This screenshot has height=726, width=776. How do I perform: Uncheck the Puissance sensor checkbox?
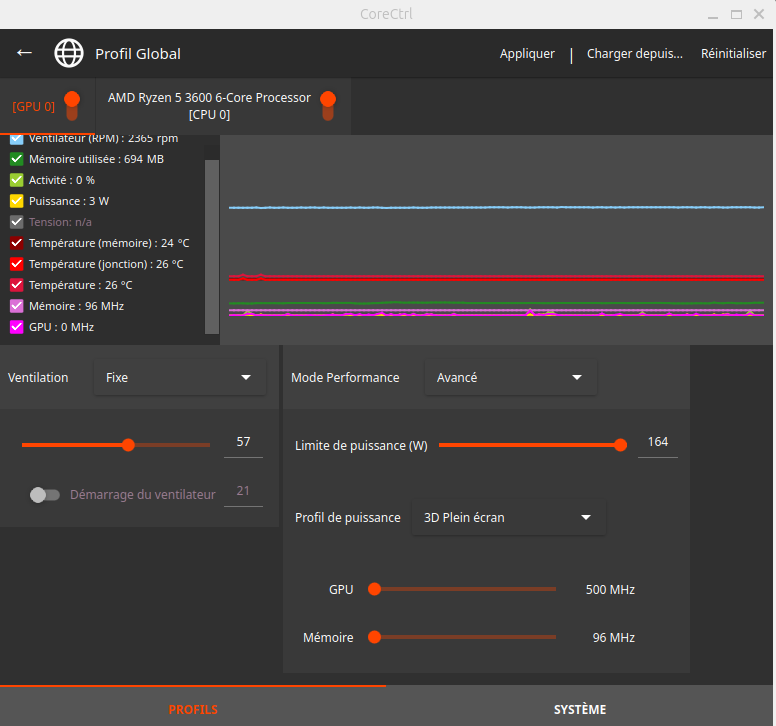[x=16, y=201]
